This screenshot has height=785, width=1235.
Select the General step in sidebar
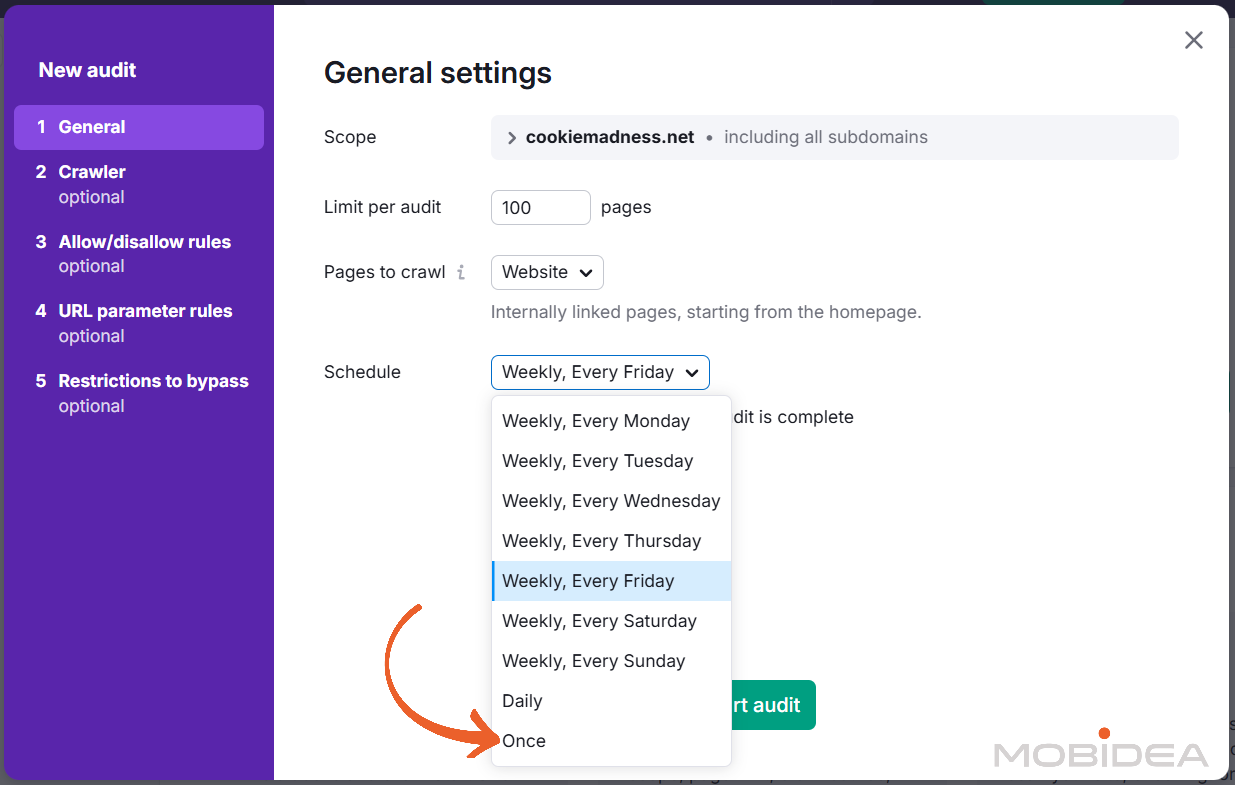[138, 127]
